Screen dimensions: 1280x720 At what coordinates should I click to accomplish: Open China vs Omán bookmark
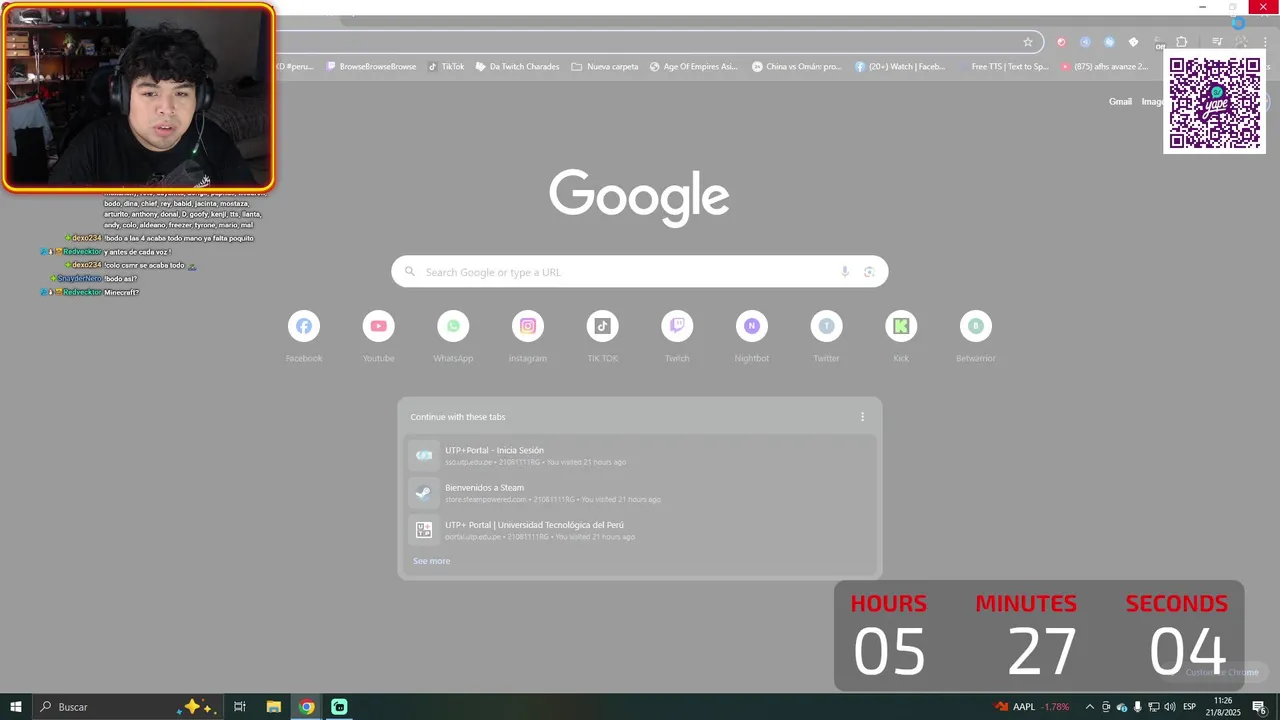pos(796,67)
